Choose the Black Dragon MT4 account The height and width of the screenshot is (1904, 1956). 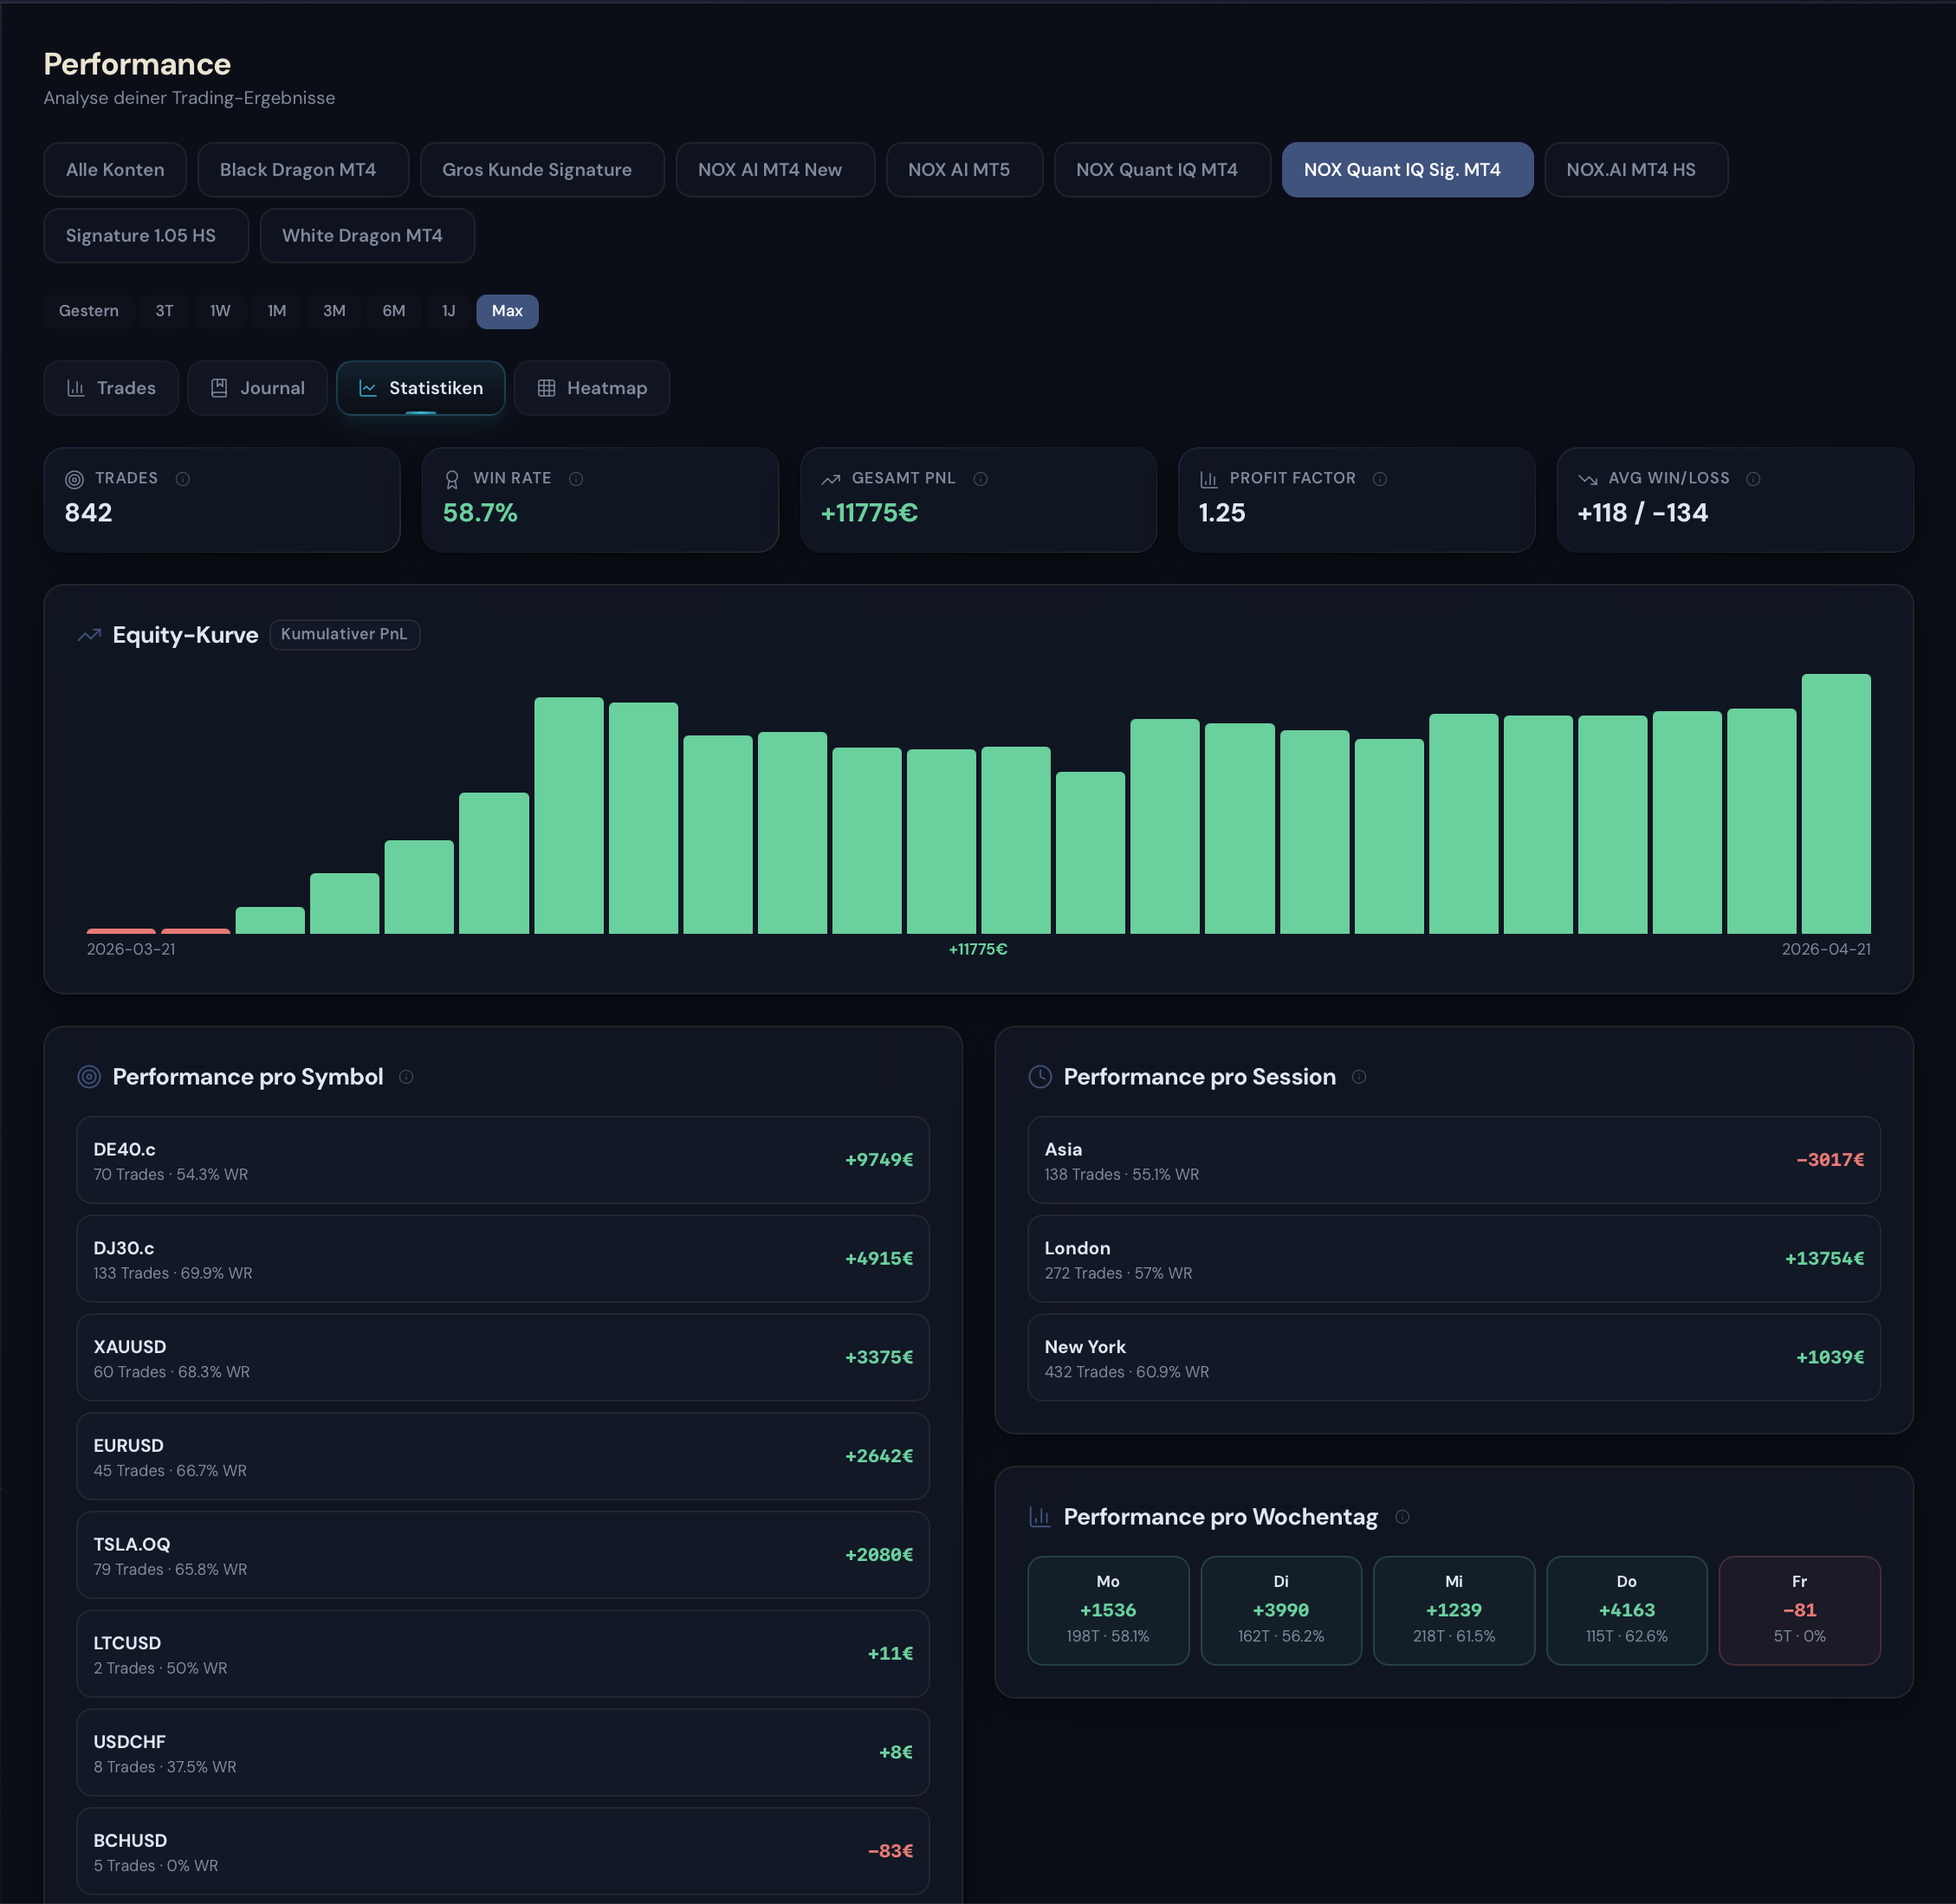(x=298, y=170)
